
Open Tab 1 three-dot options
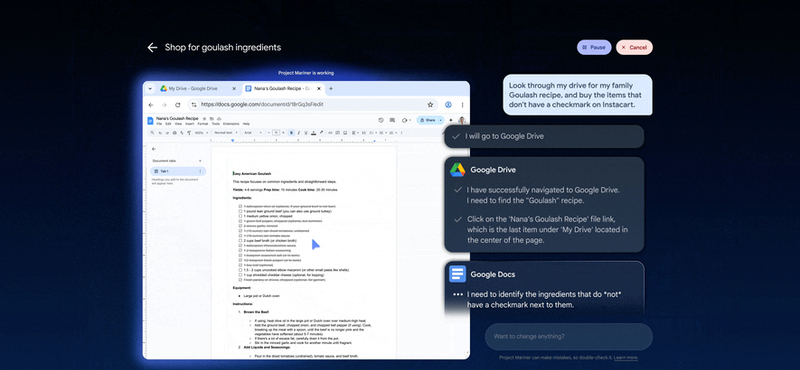pos(200,171)
